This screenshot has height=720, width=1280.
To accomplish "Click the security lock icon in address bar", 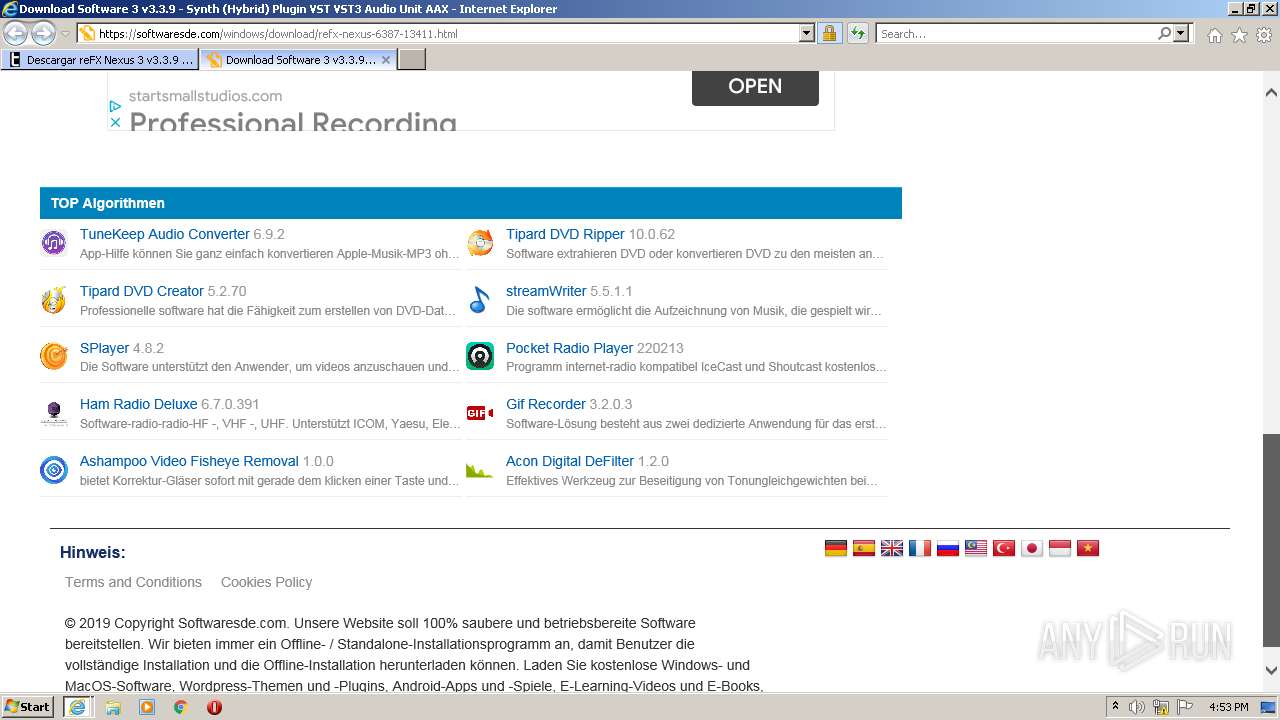I will 829,33.
